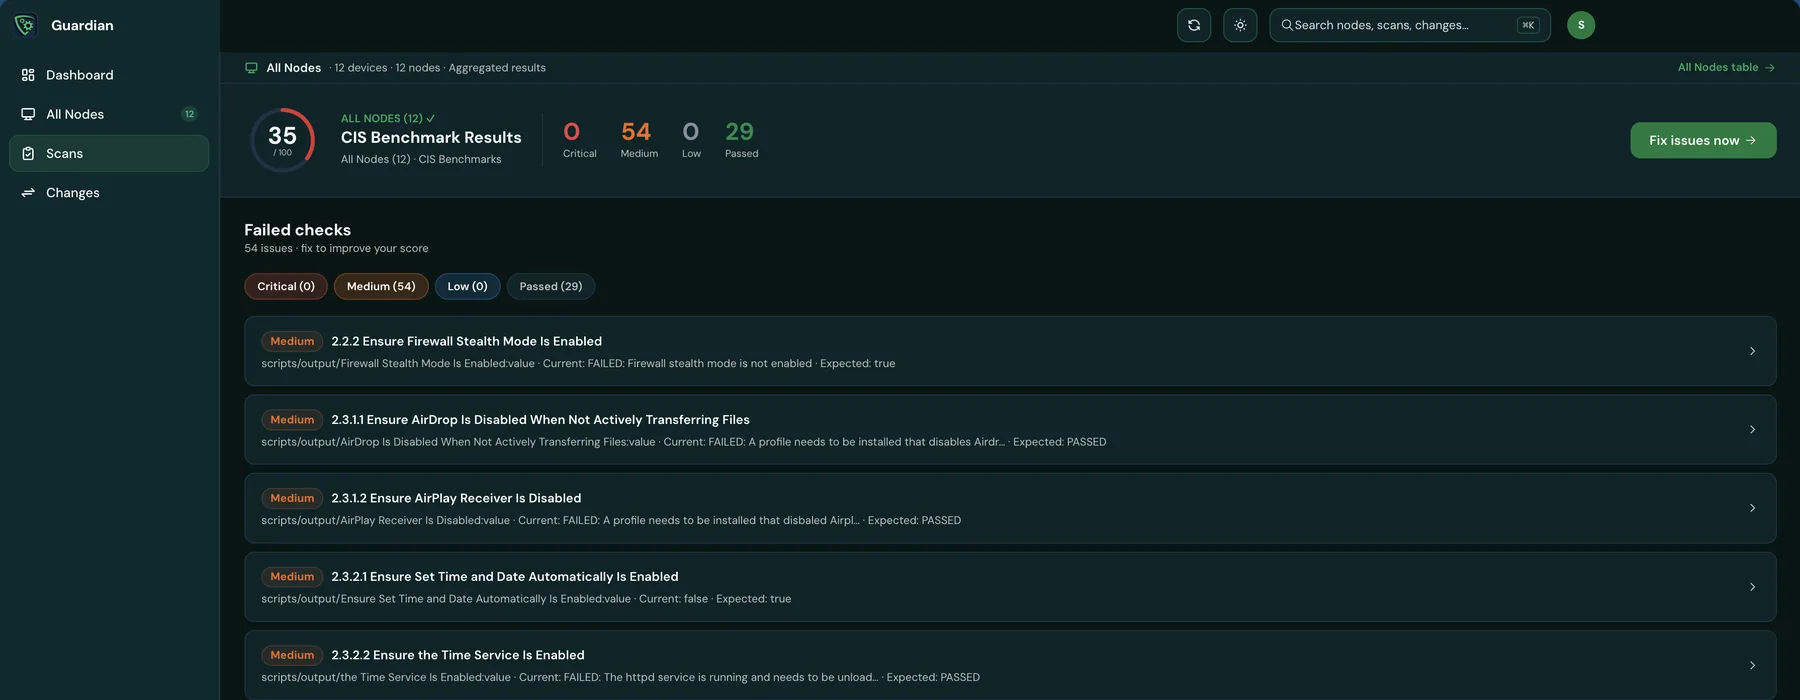Click the Dashboard grid icon
Image resolution: width=1800 pixels, height=700 pixels.
[x=28, y=75]
